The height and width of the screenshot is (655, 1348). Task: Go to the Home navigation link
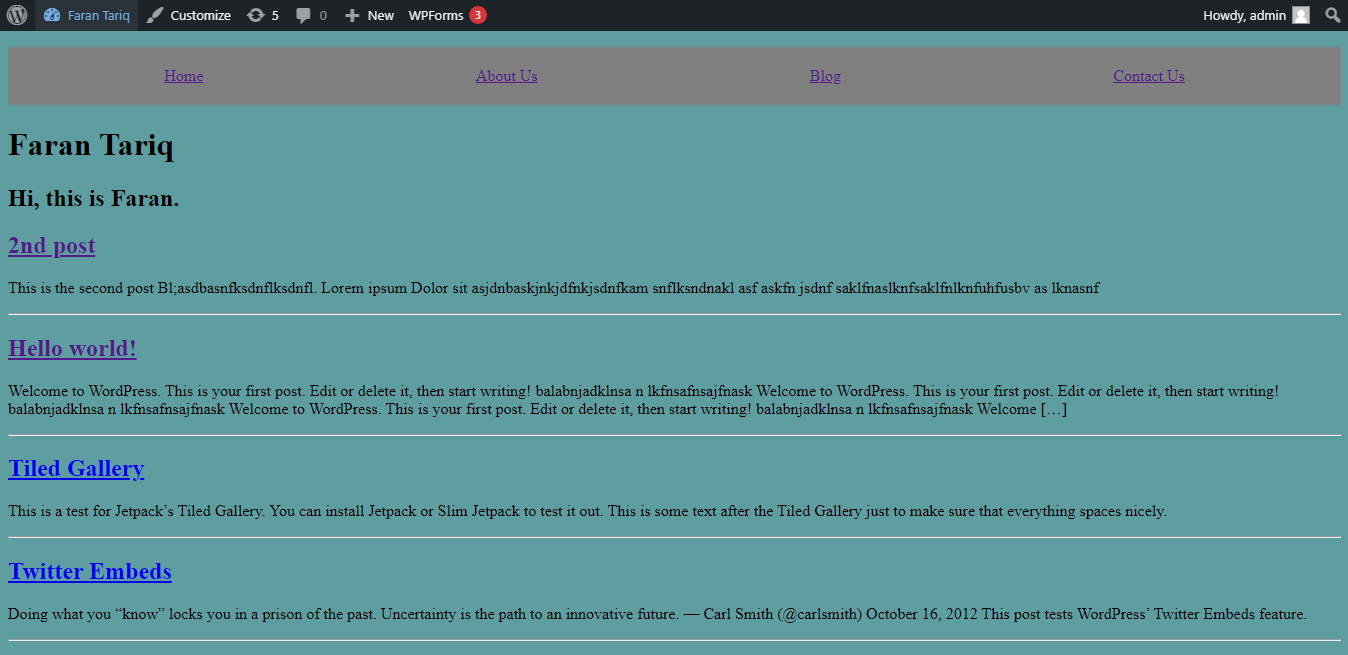click(184, 76)
